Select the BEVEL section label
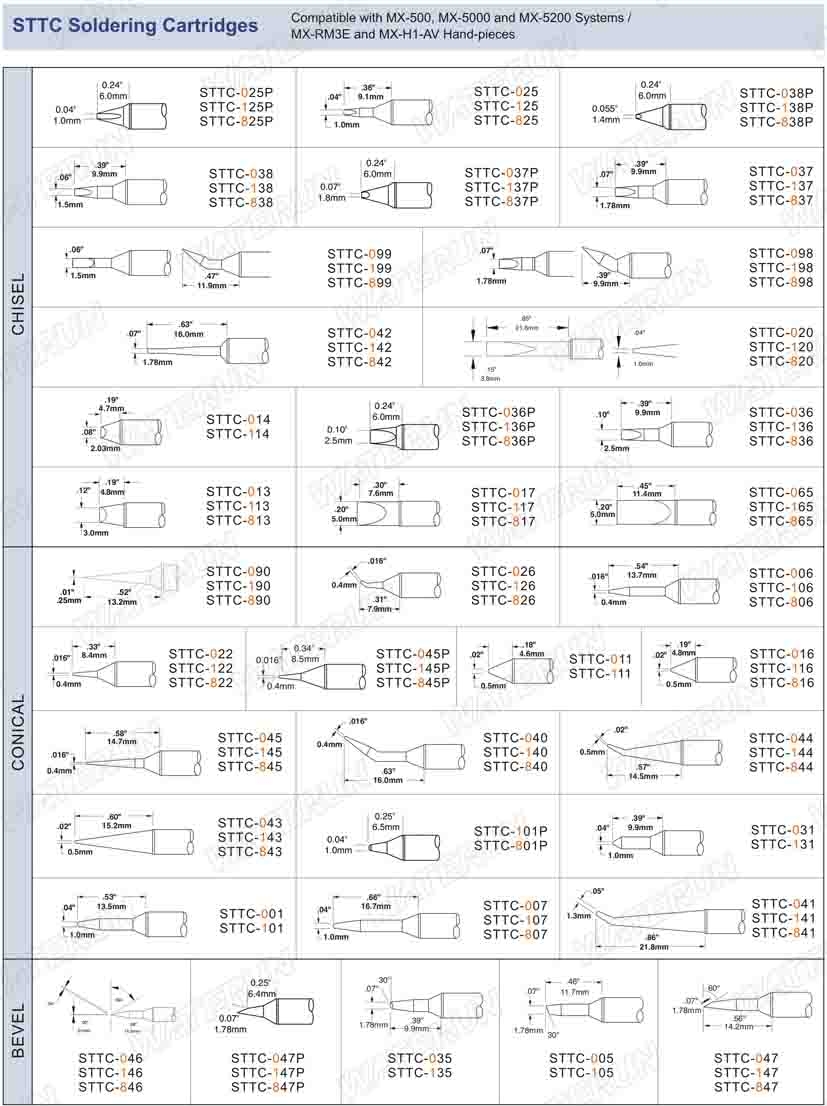Image resolution: width=827 pixels, height=1106 pixels. tap(18, 1031)
